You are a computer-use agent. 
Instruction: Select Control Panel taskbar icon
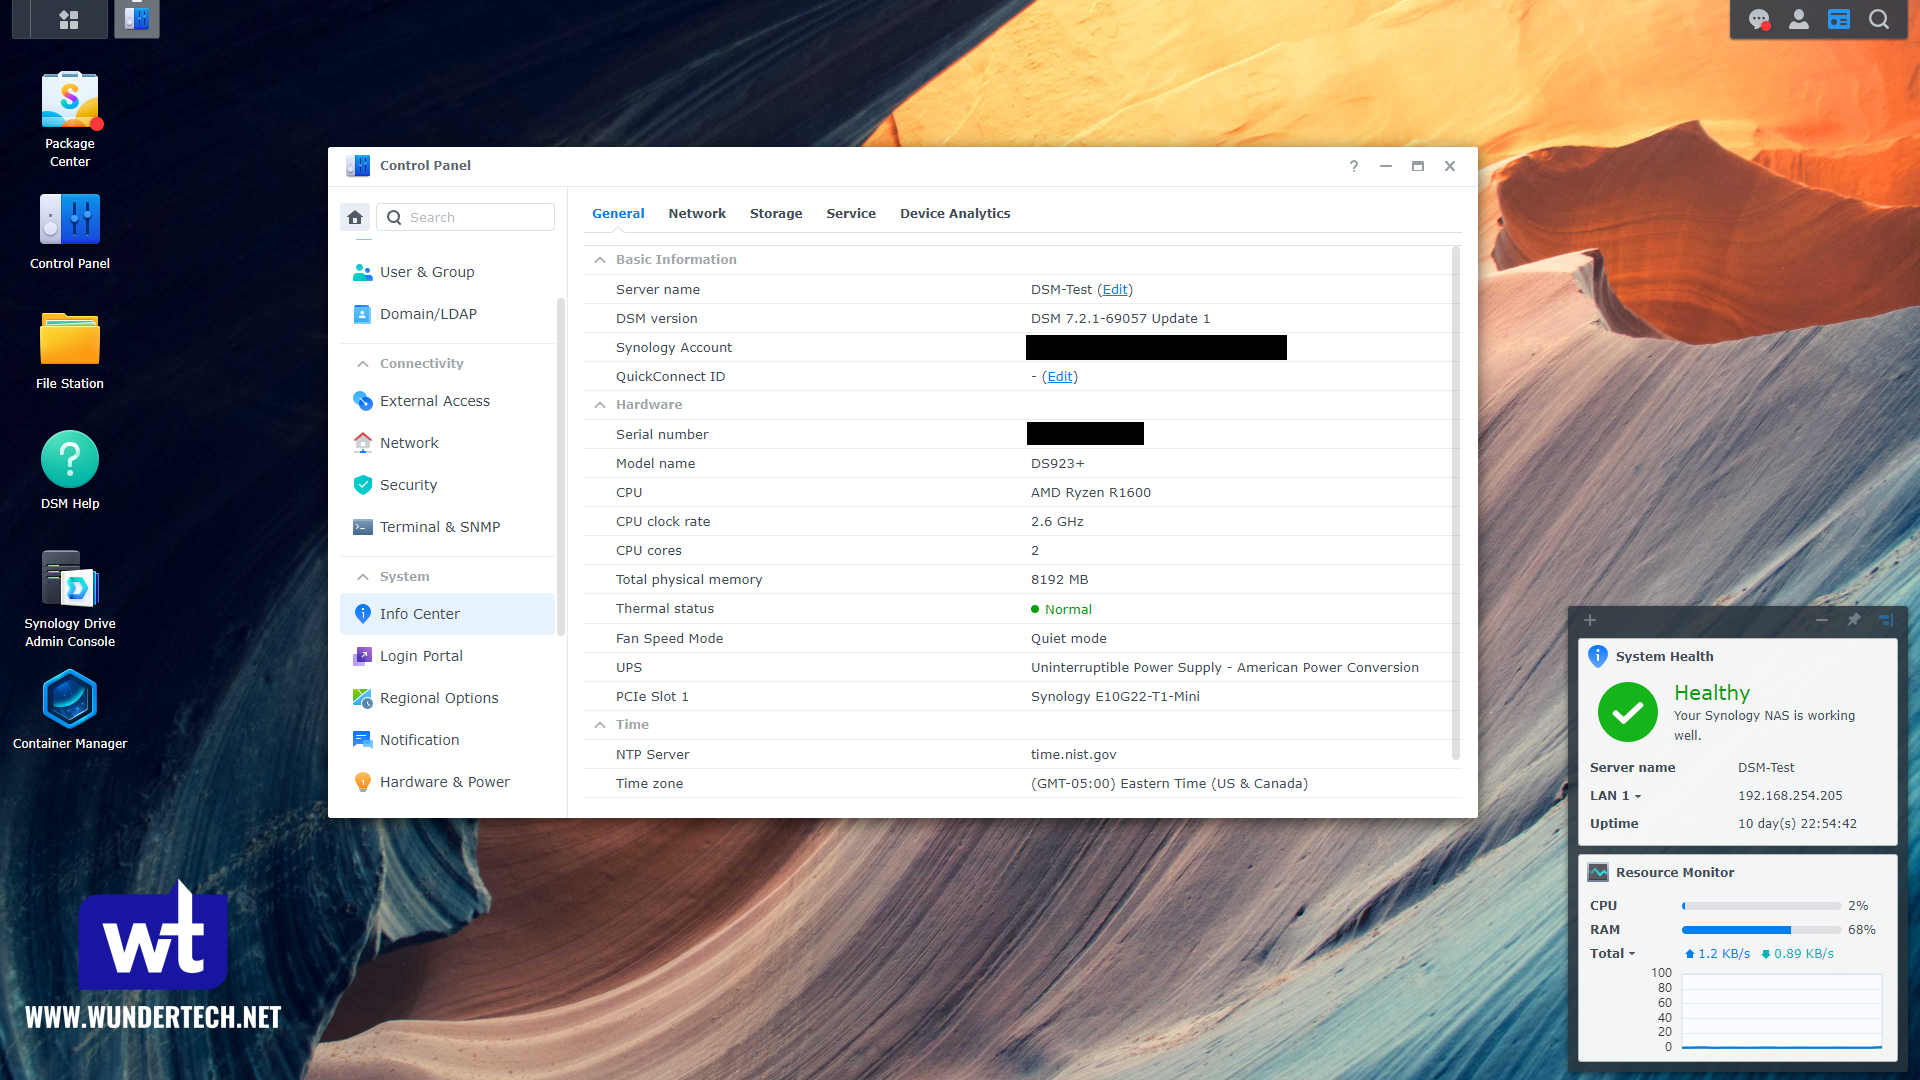(137, 19)
